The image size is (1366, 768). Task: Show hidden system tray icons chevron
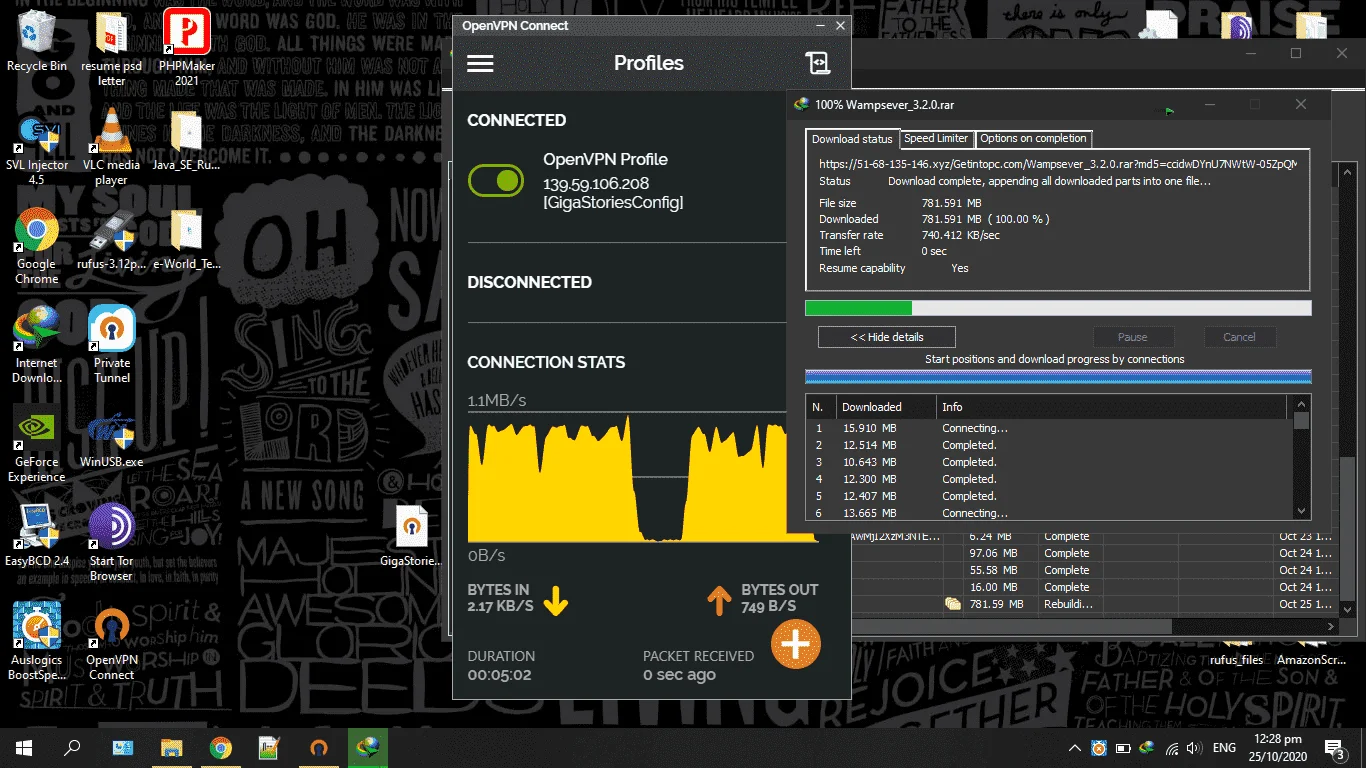[x=1075, y=748]
